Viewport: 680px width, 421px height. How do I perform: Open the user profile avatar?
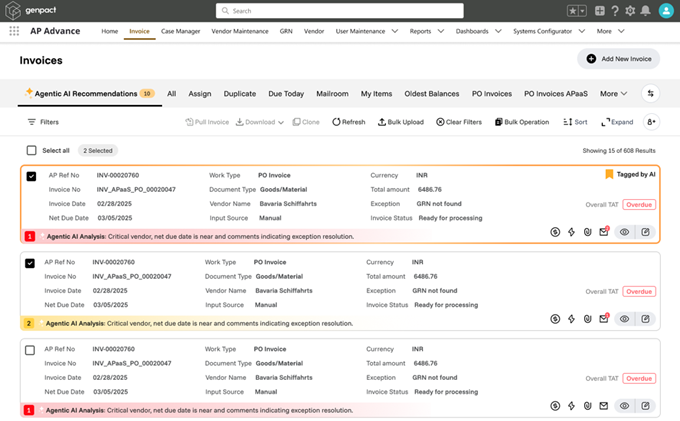(666, 11)
